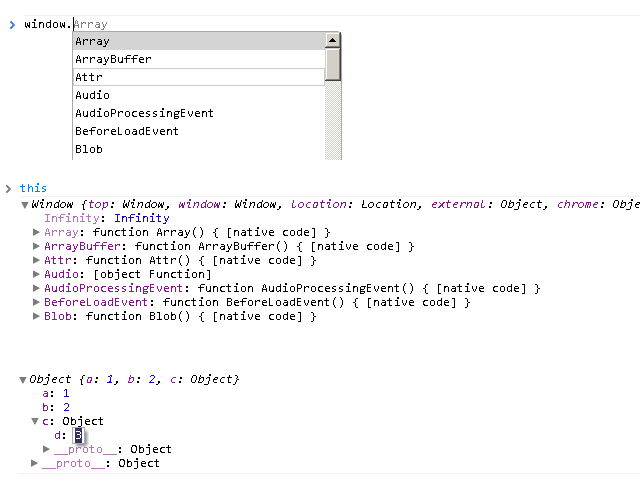
Task: Click 'function Array() { [native code] }' text
Action: coord(211,232)
